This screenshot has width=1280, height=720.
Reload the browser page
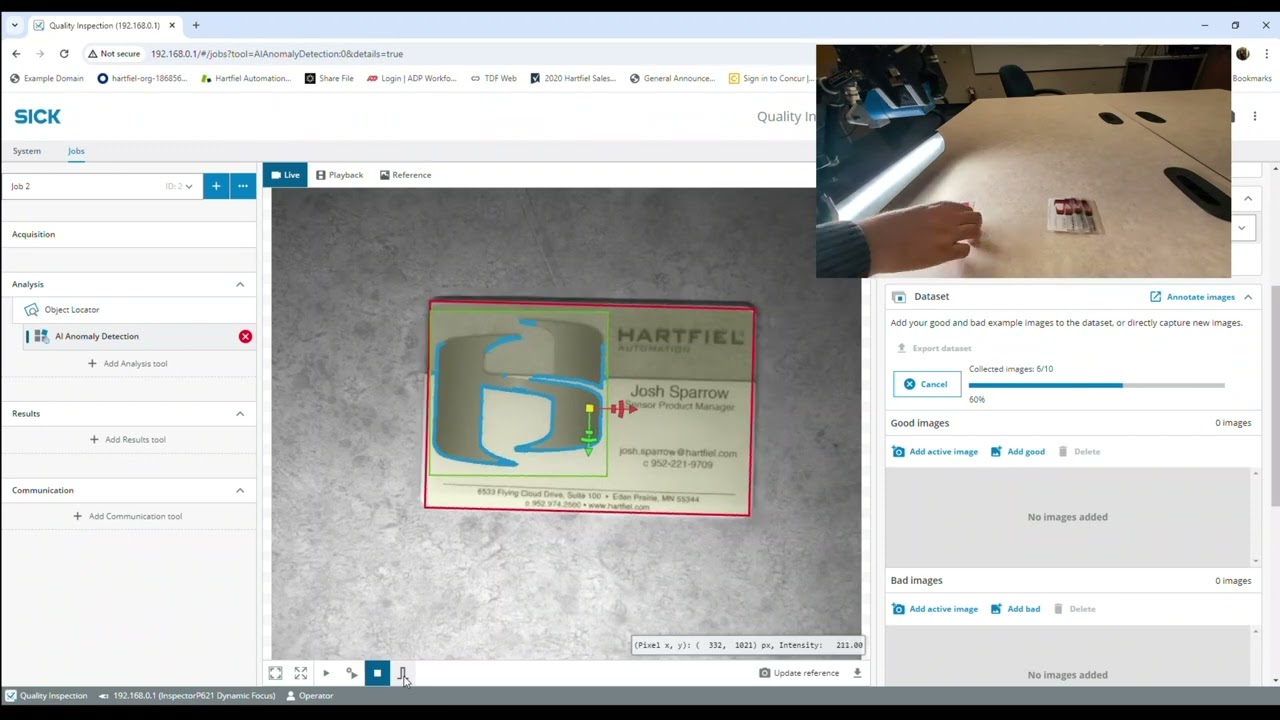pyautogui.click(x=64, y=54)
